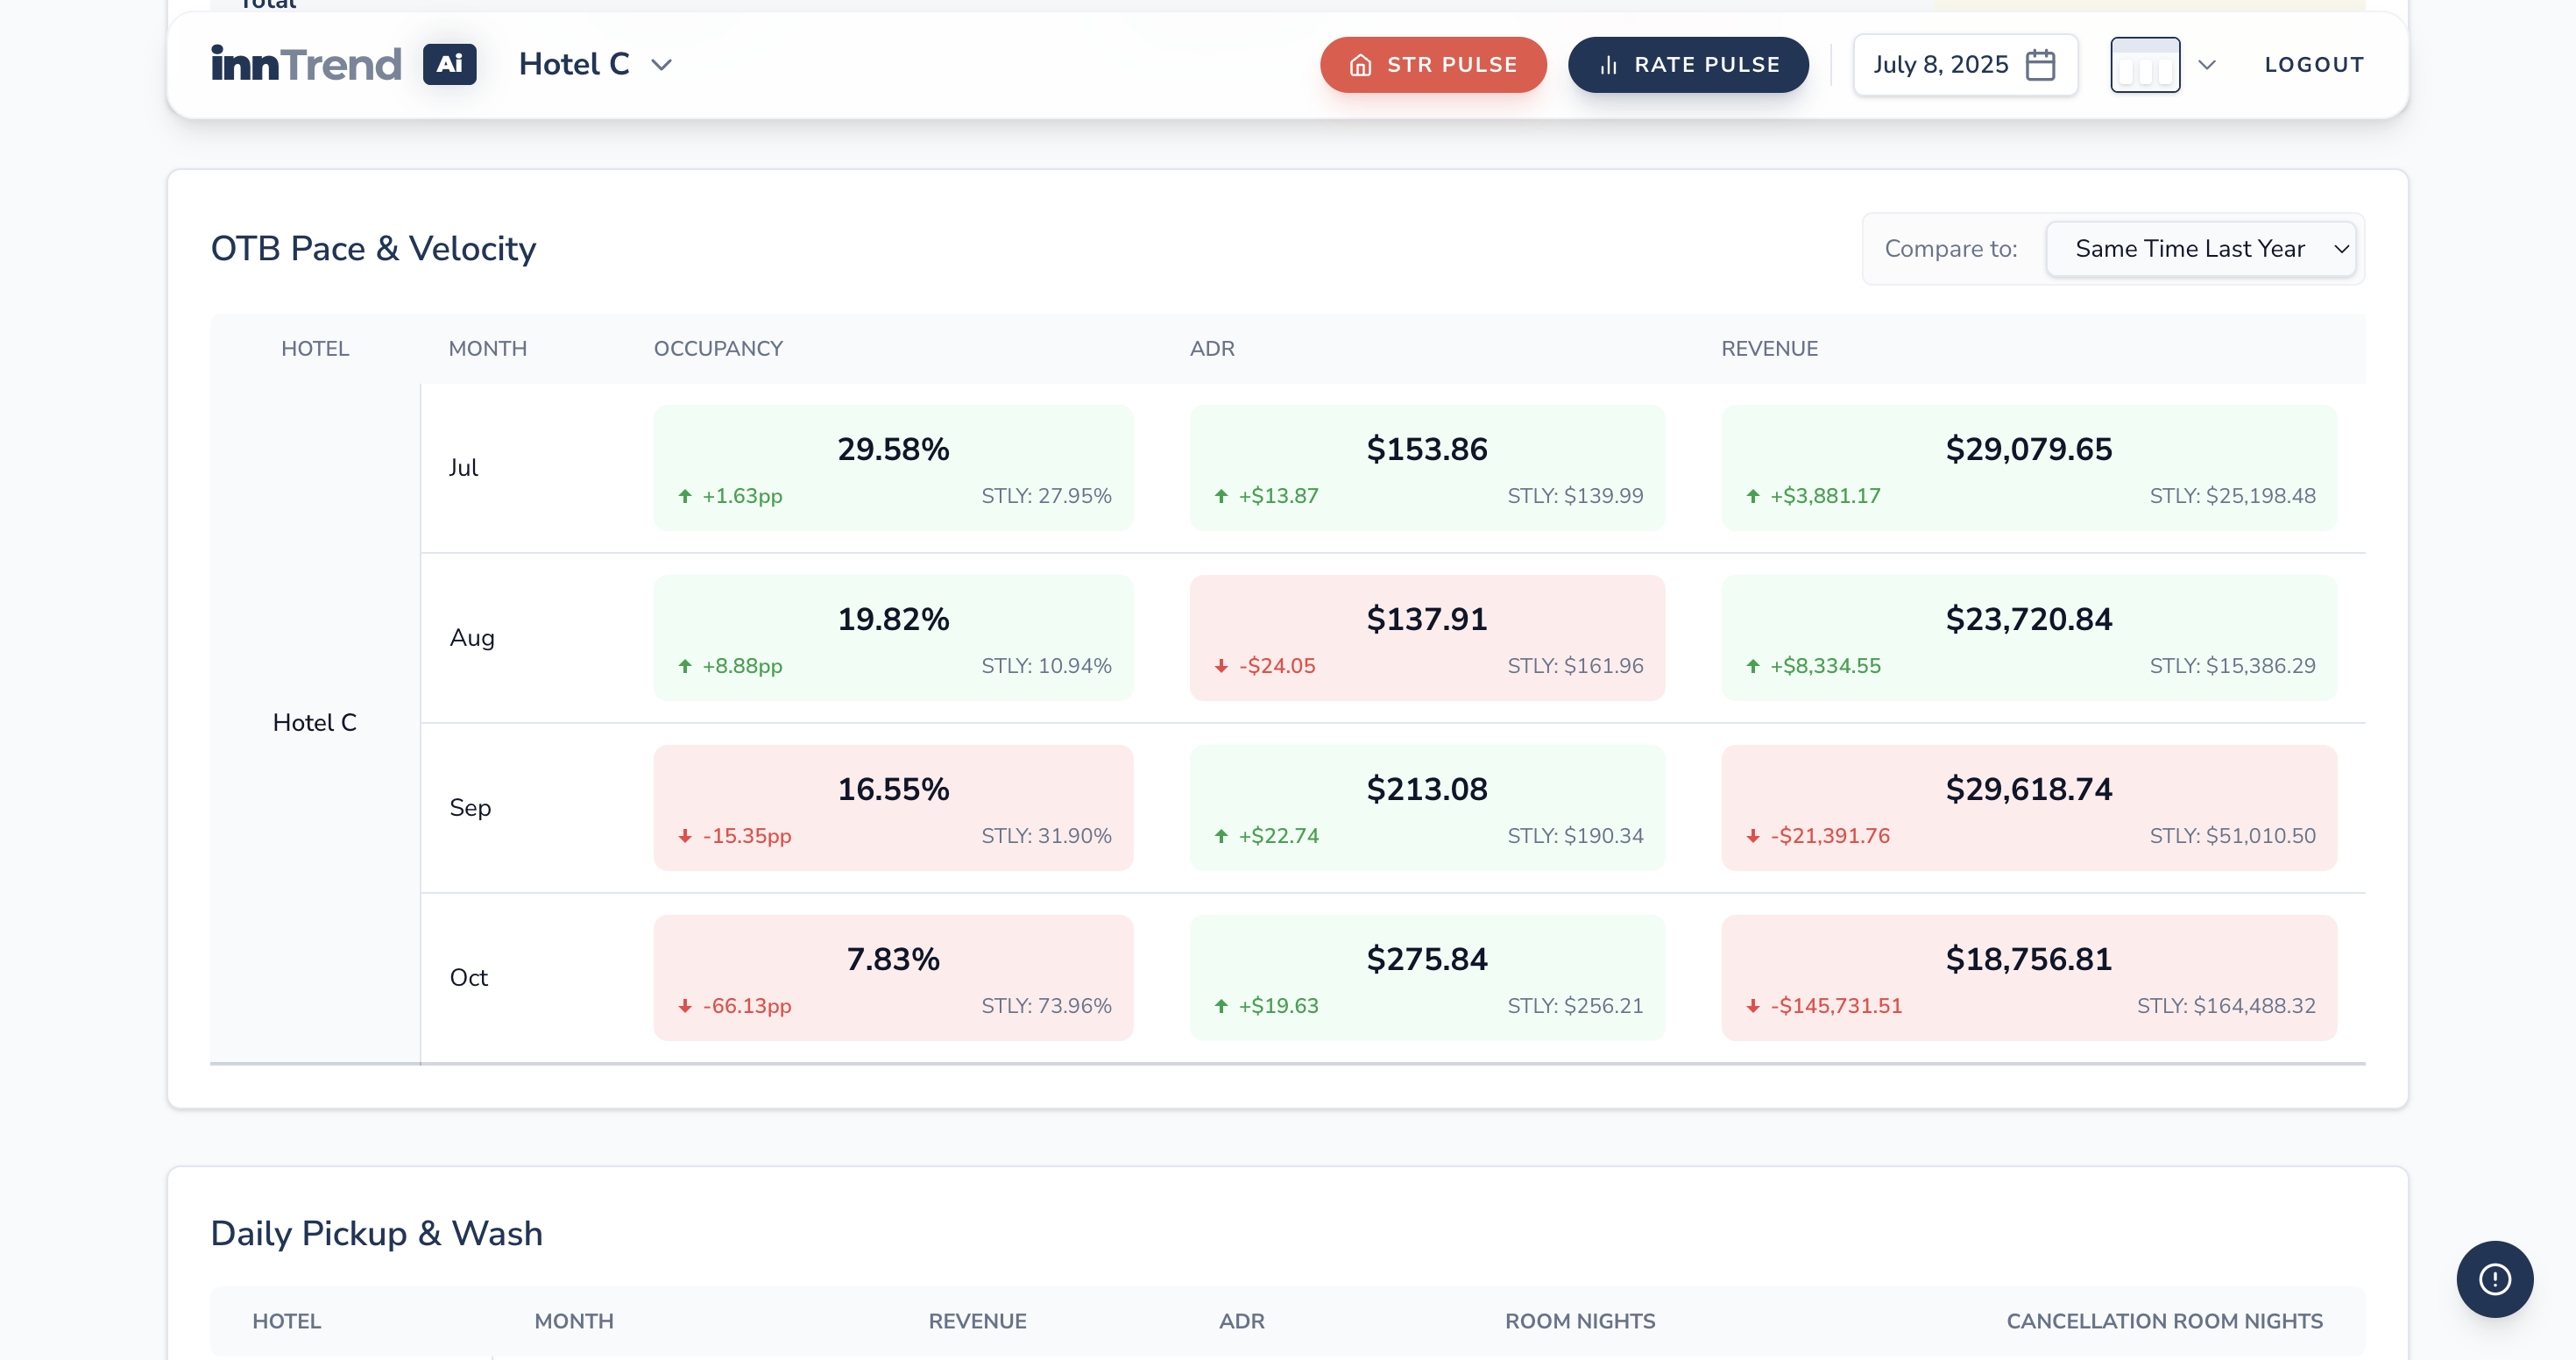
Task: Click the up arrow beside +$19.63
Action: [1221, 1006]
